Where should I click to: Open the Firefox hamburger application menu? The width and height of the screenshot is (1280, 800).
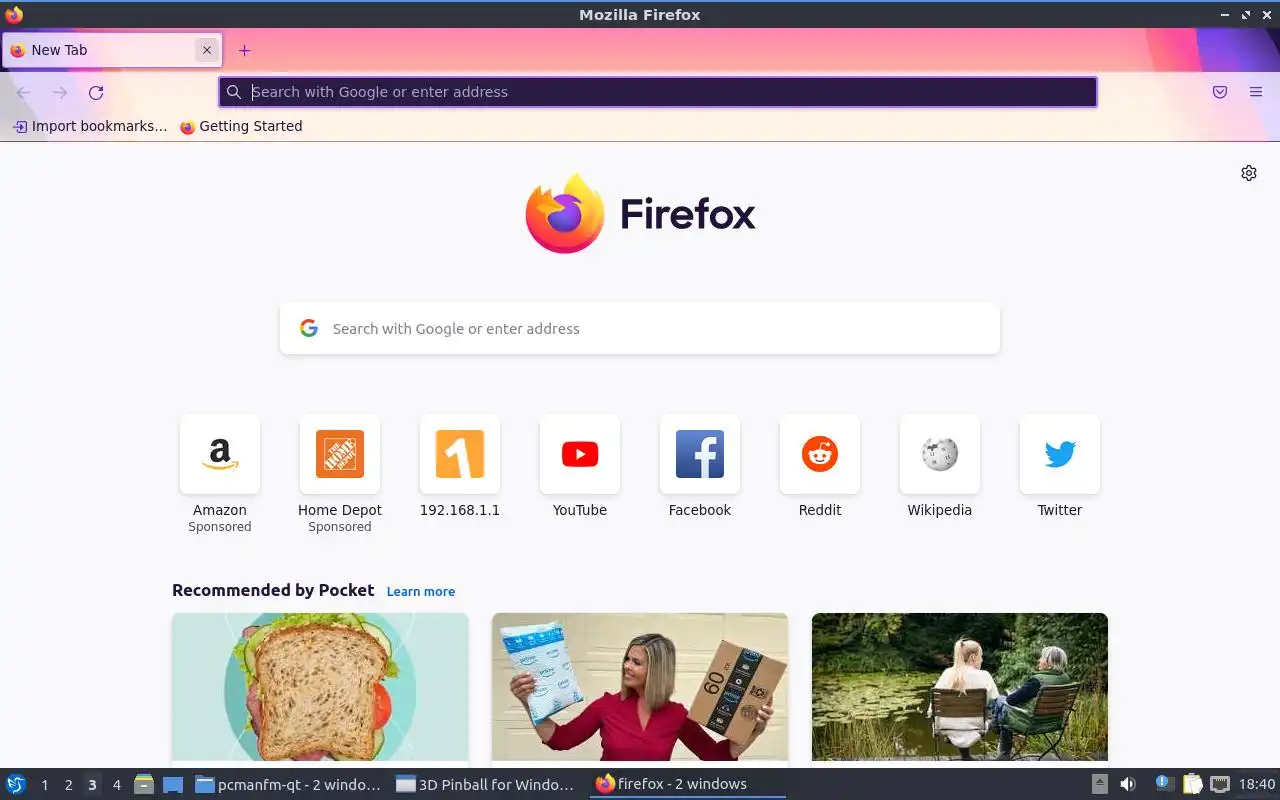point(1256,92)
